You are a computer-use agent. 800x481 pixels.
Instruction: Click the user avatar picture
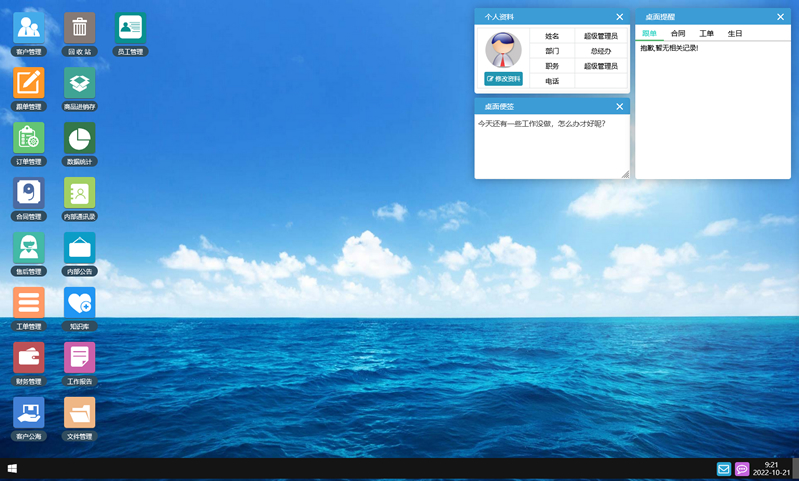(503, 50)
